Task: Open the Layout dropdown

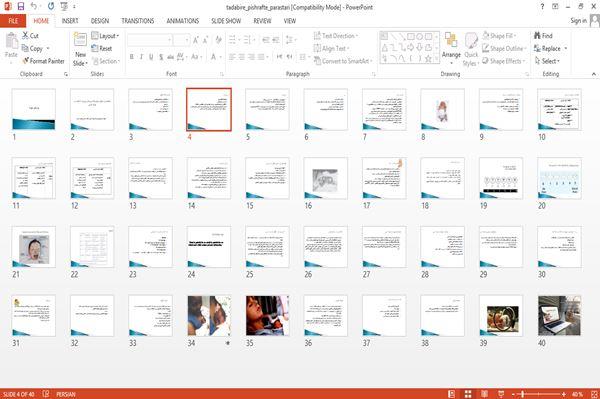Action: (106, 36)
